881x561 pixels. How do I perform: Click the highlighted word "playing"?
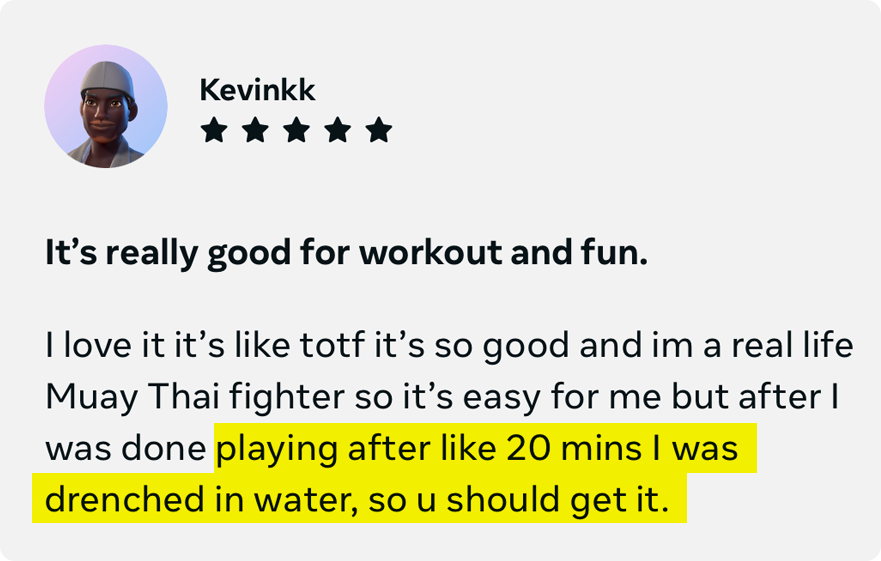277,450
